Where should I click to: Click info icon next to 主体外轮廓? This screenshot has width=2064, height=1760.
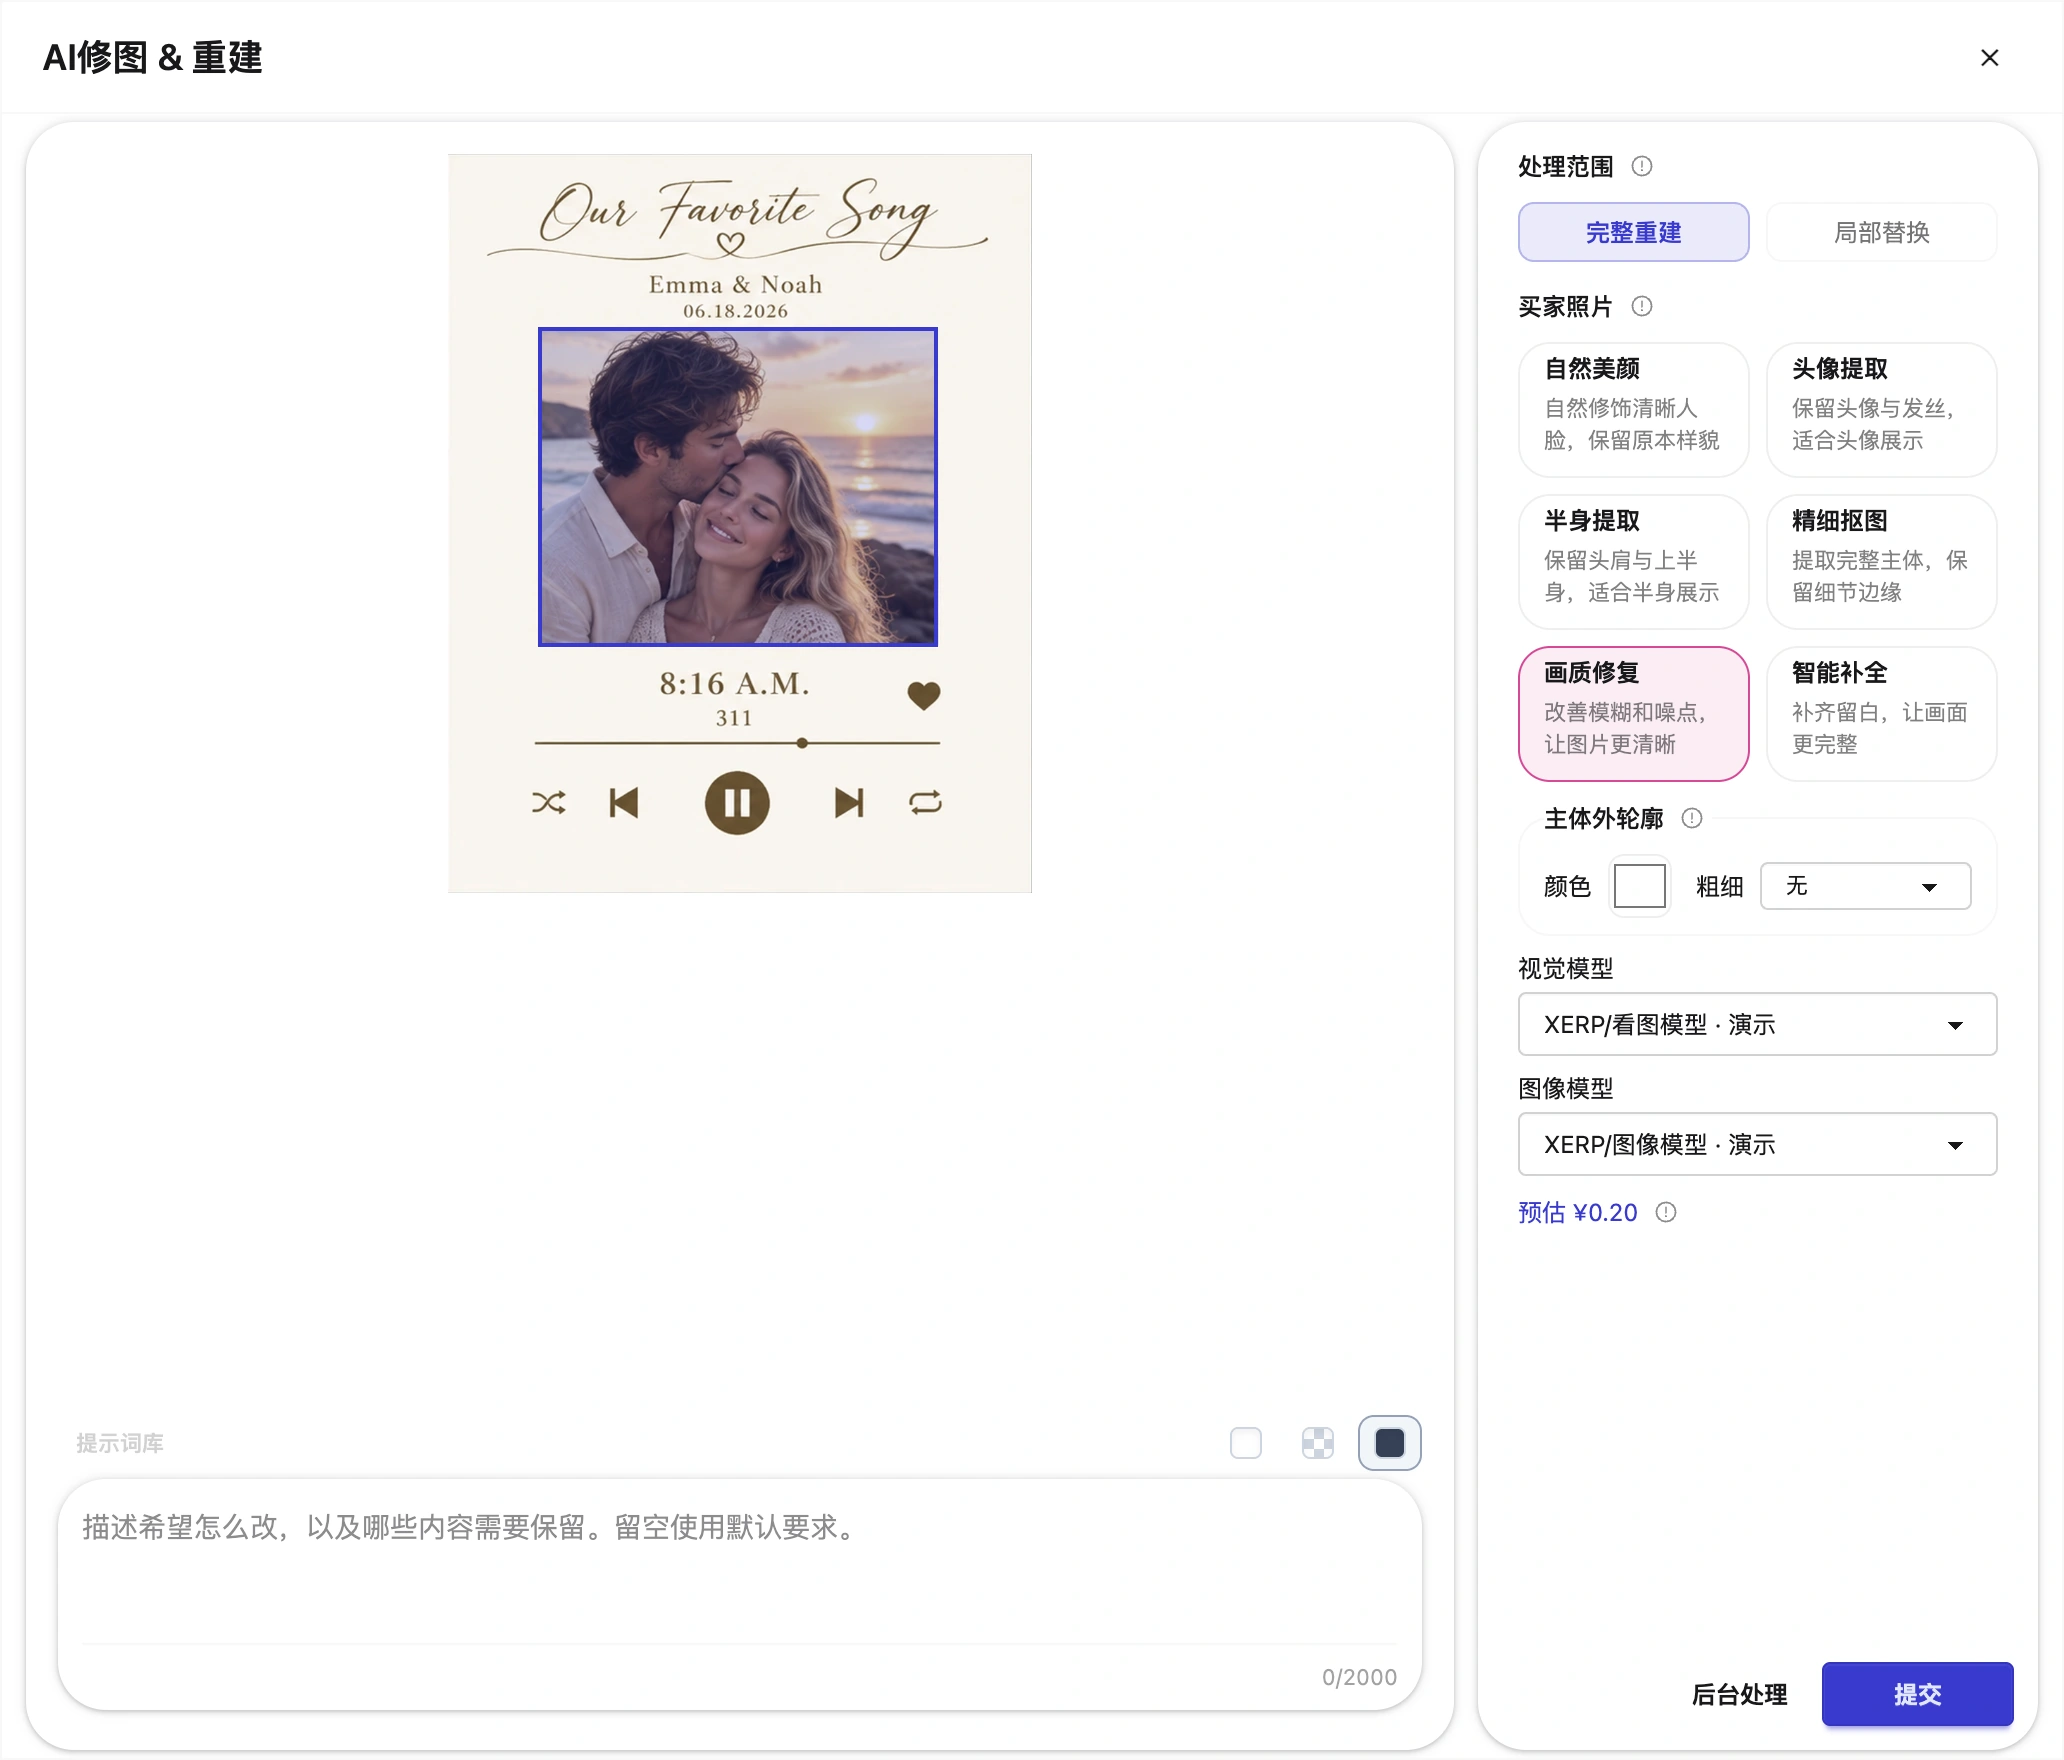coord(1692,818)
